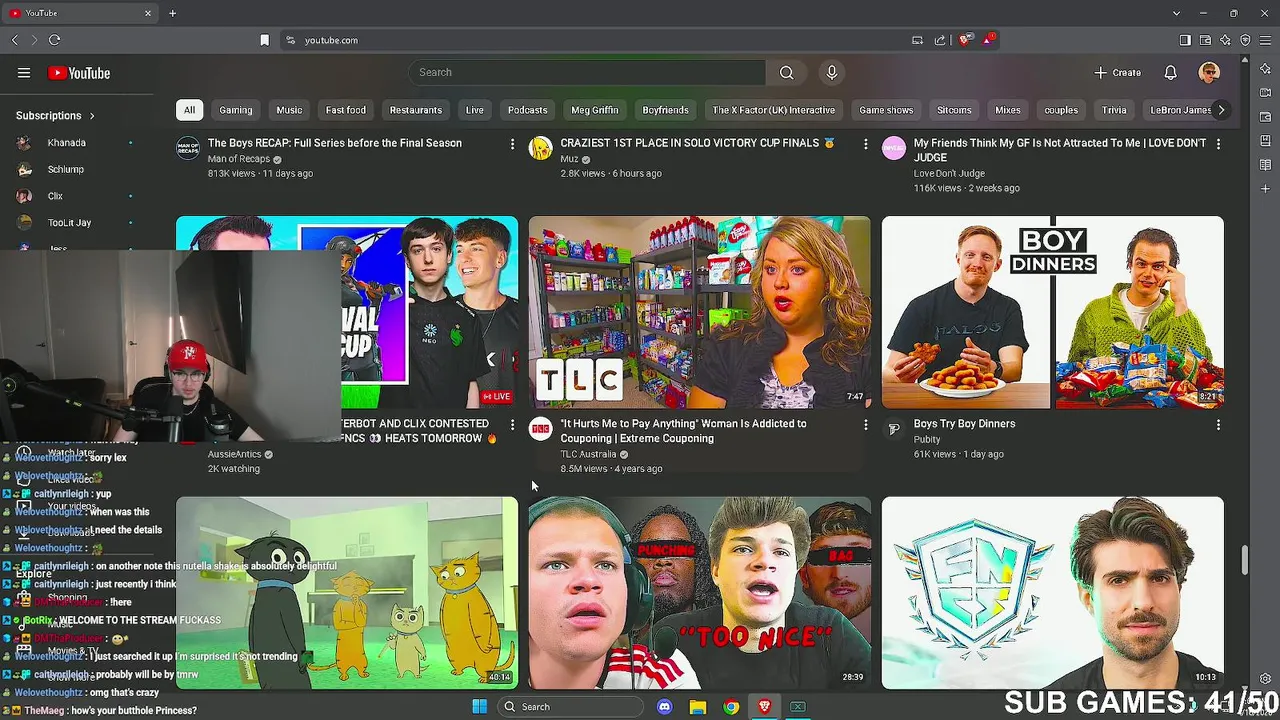Open the TLC couponing video thumbnail
The width and height of the screenshot is (1280, 720).
pos(699,312)
